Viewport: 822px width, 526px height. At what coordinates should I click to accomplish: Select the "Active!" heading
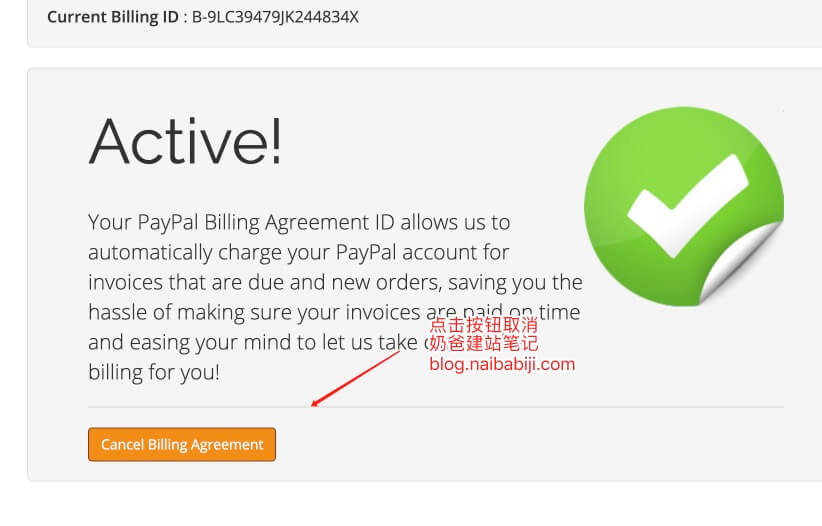[185, 142]
